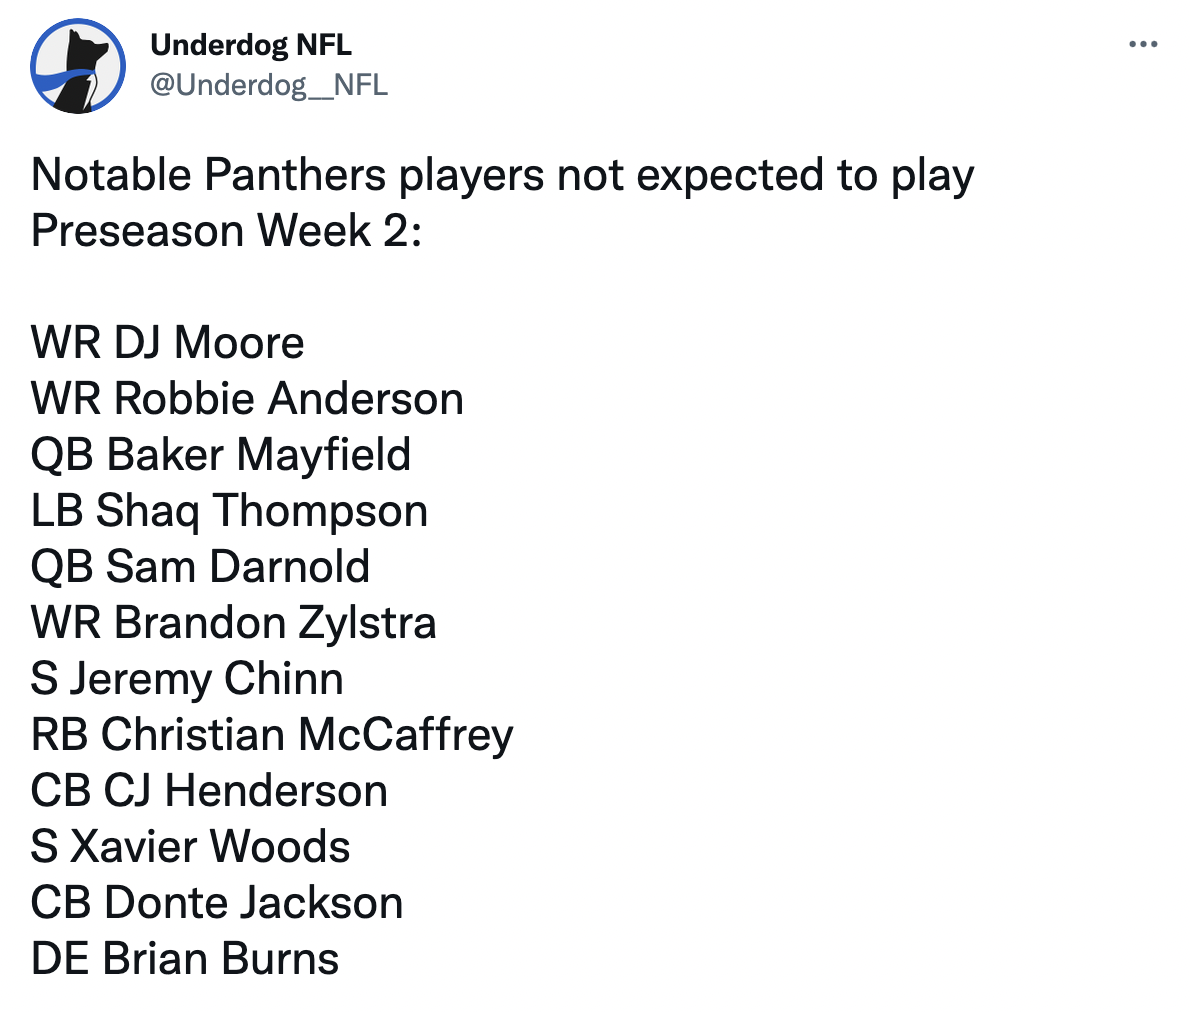This screenshot has height=1012, width=1190.
Task: Click the "QB Sam Darnold" line
Action: (x=200, y=567)
